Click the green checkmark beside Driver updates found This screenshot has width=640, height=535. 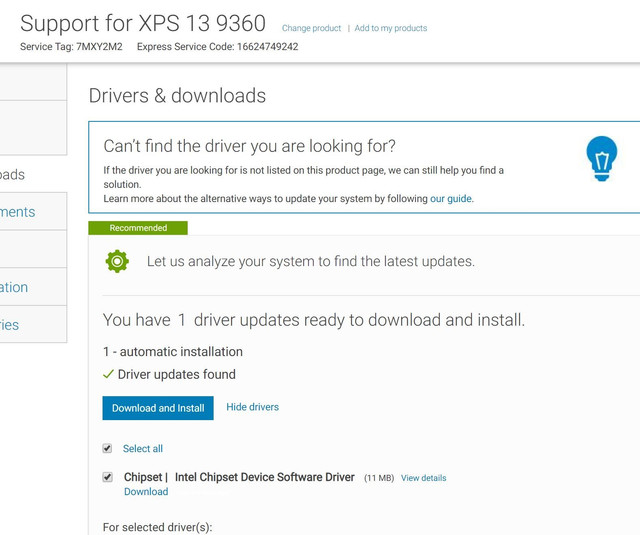click(x=108, y=374)
